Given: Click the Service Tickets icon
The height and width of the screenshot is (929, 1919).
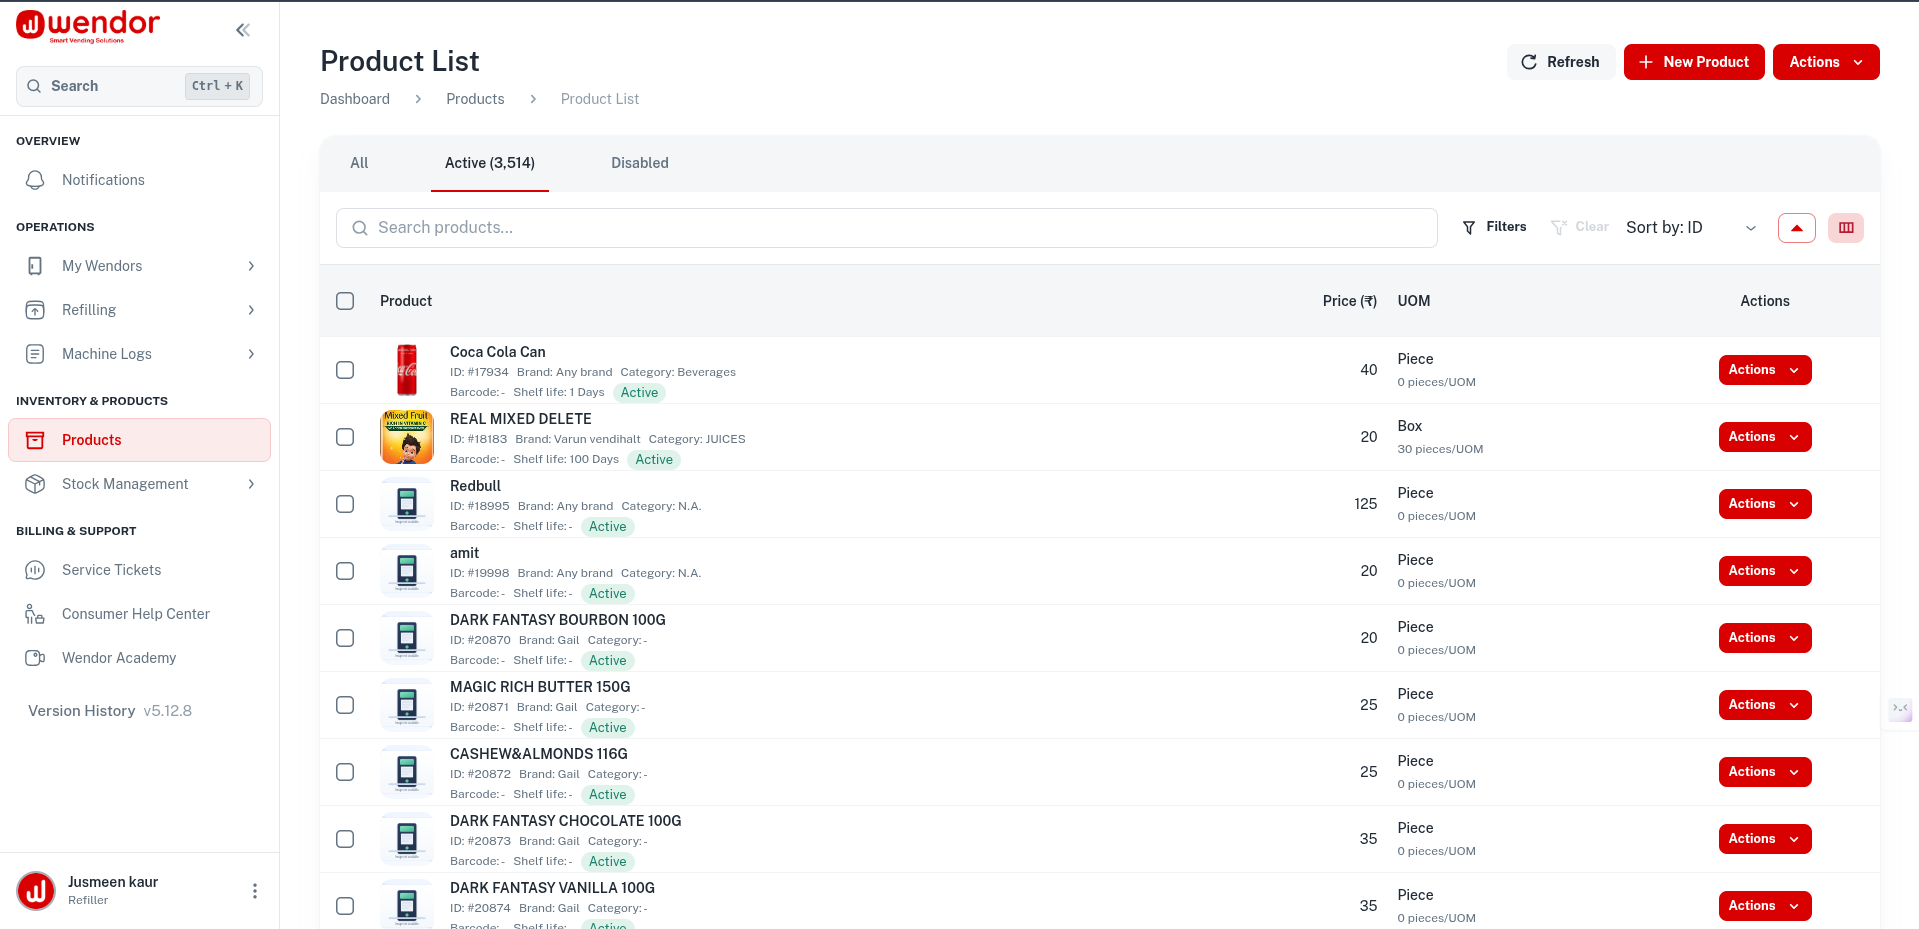Looking at the screenshot, I should (35, 570).
